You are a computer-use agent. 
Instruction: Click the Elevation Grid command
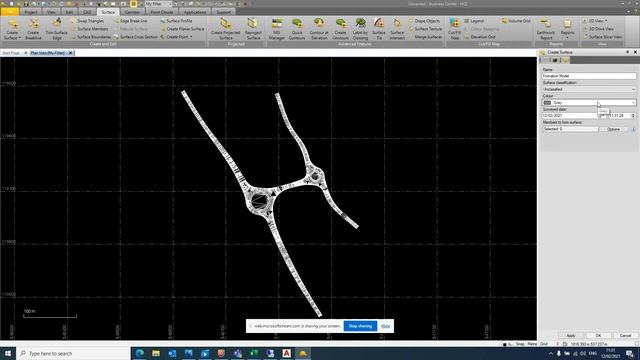[480, 37]
